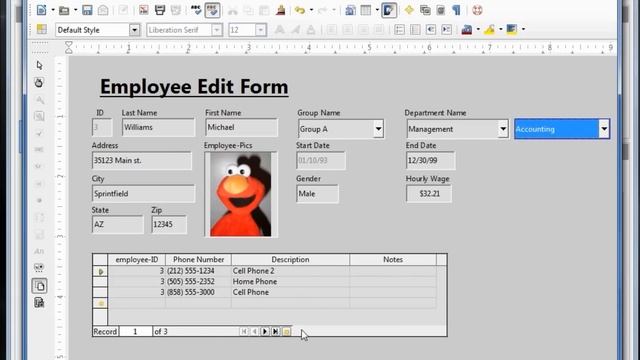Open the recent documents arrow beside Open
This screenshot has width=640, height=360.
coord(76,10)
